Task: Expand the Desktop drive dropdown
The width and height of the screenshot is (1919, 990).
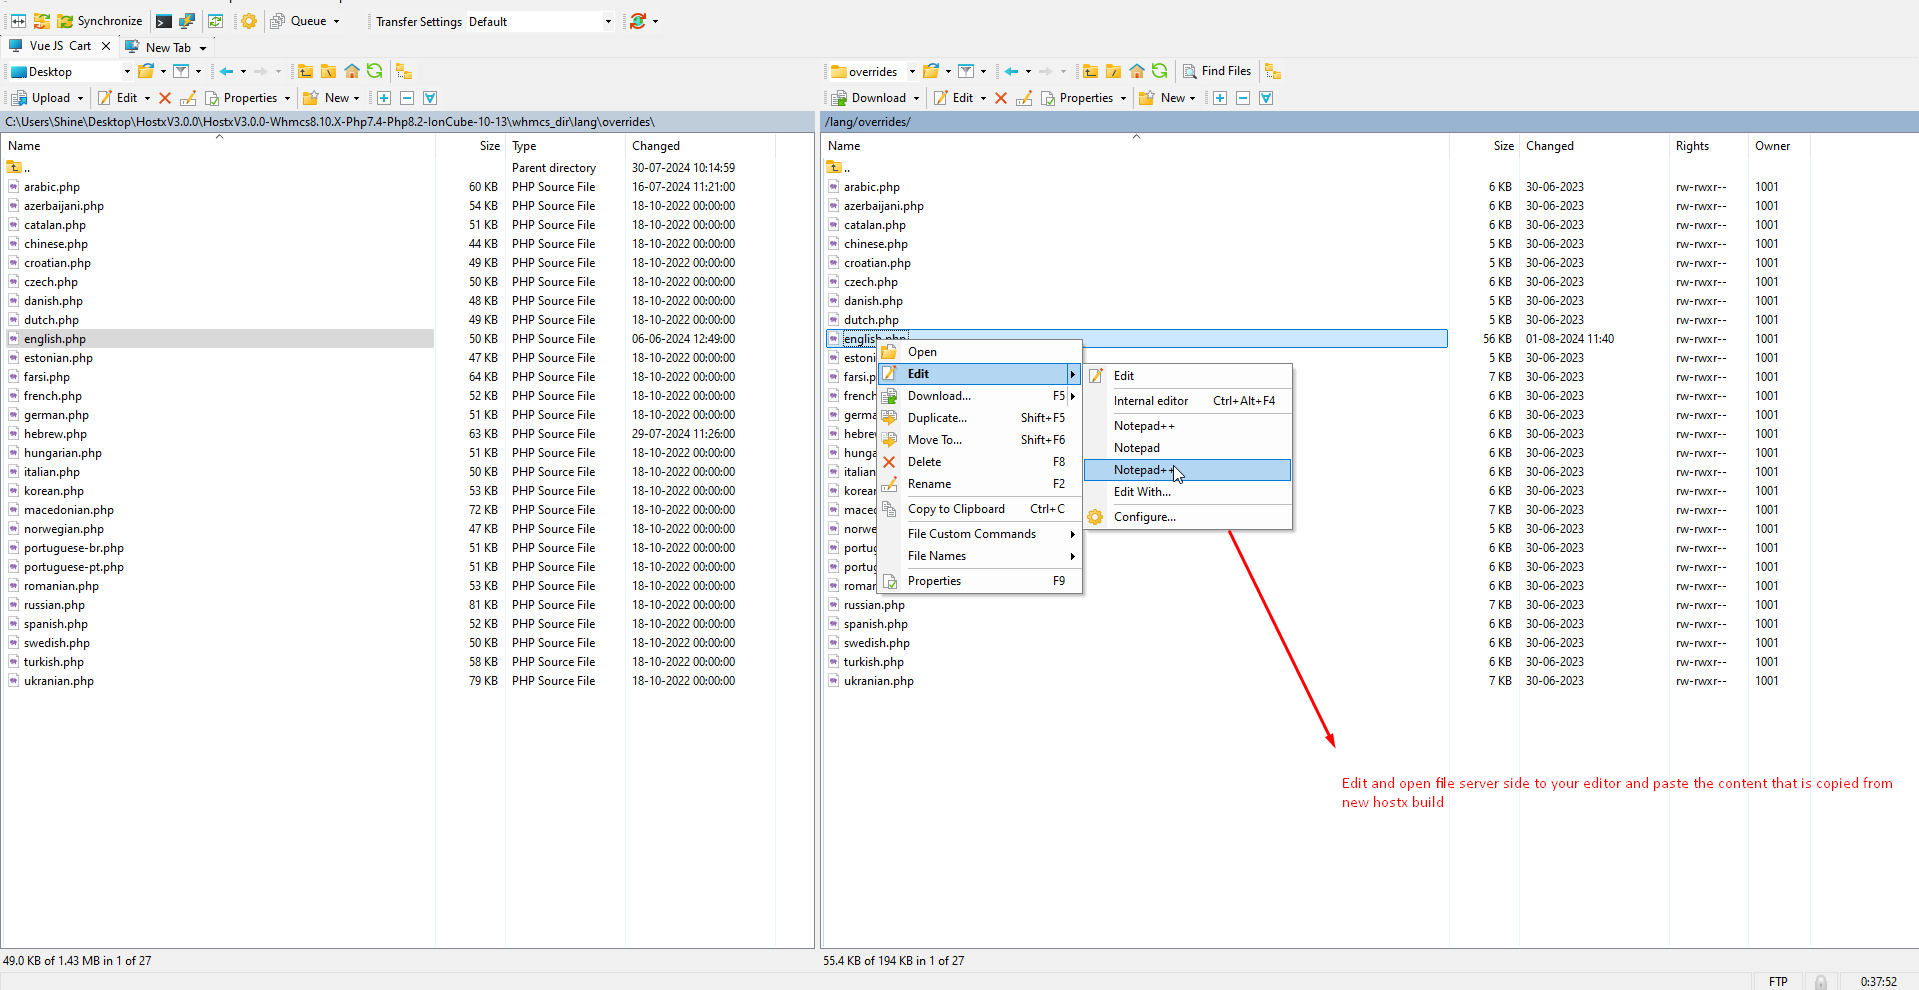Action: (127, 72)
